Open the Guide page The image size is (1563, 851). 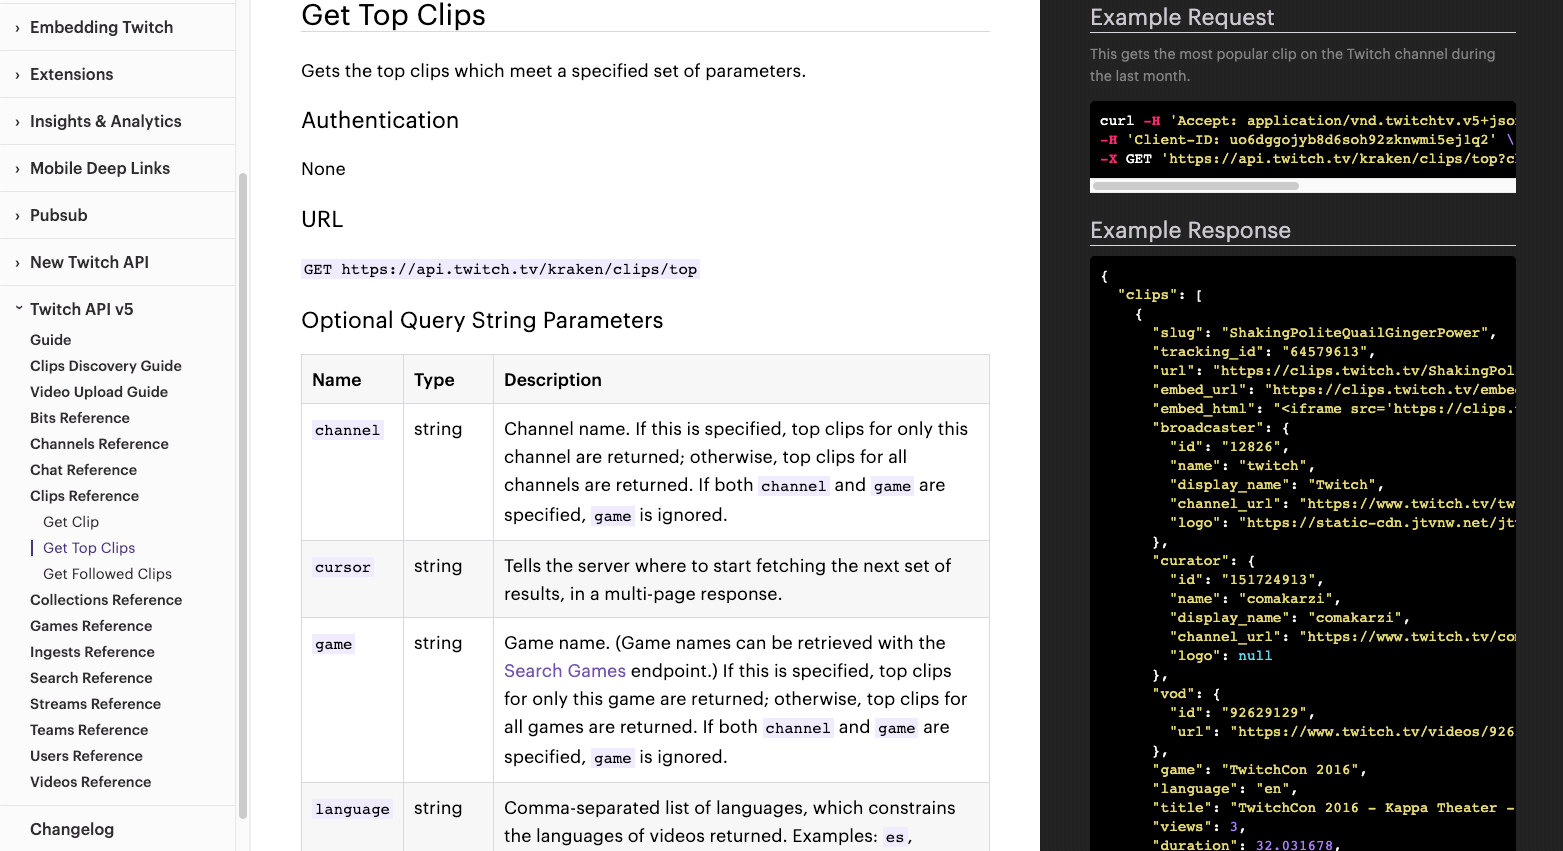50,340
